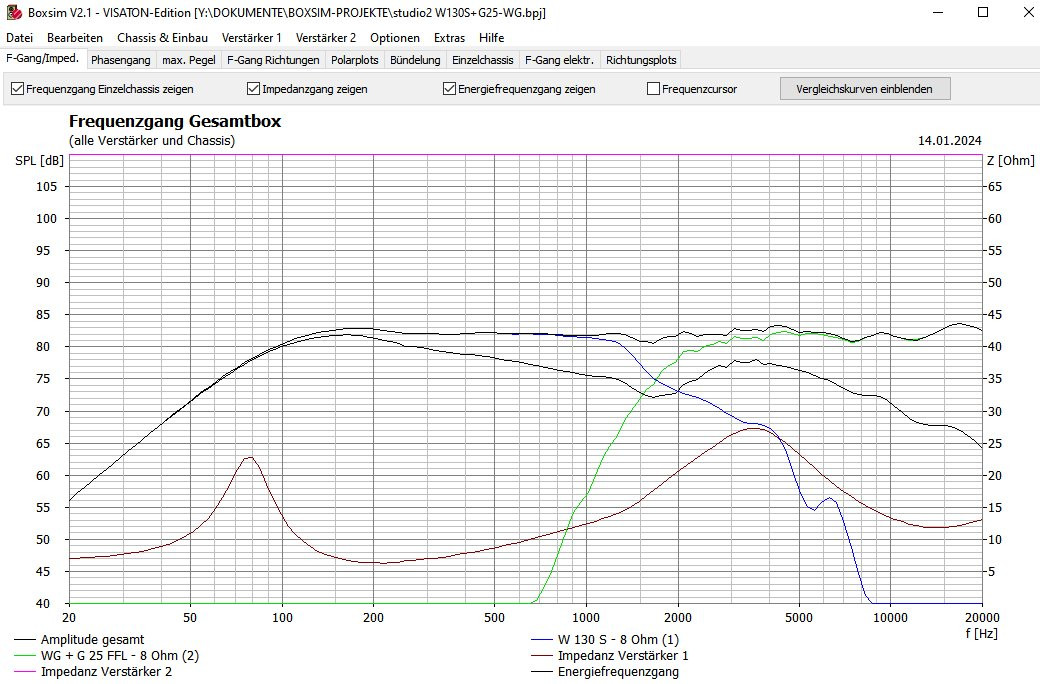Switch to the max. Pegel tab
1040x684 pixels.
coord(189,60)
